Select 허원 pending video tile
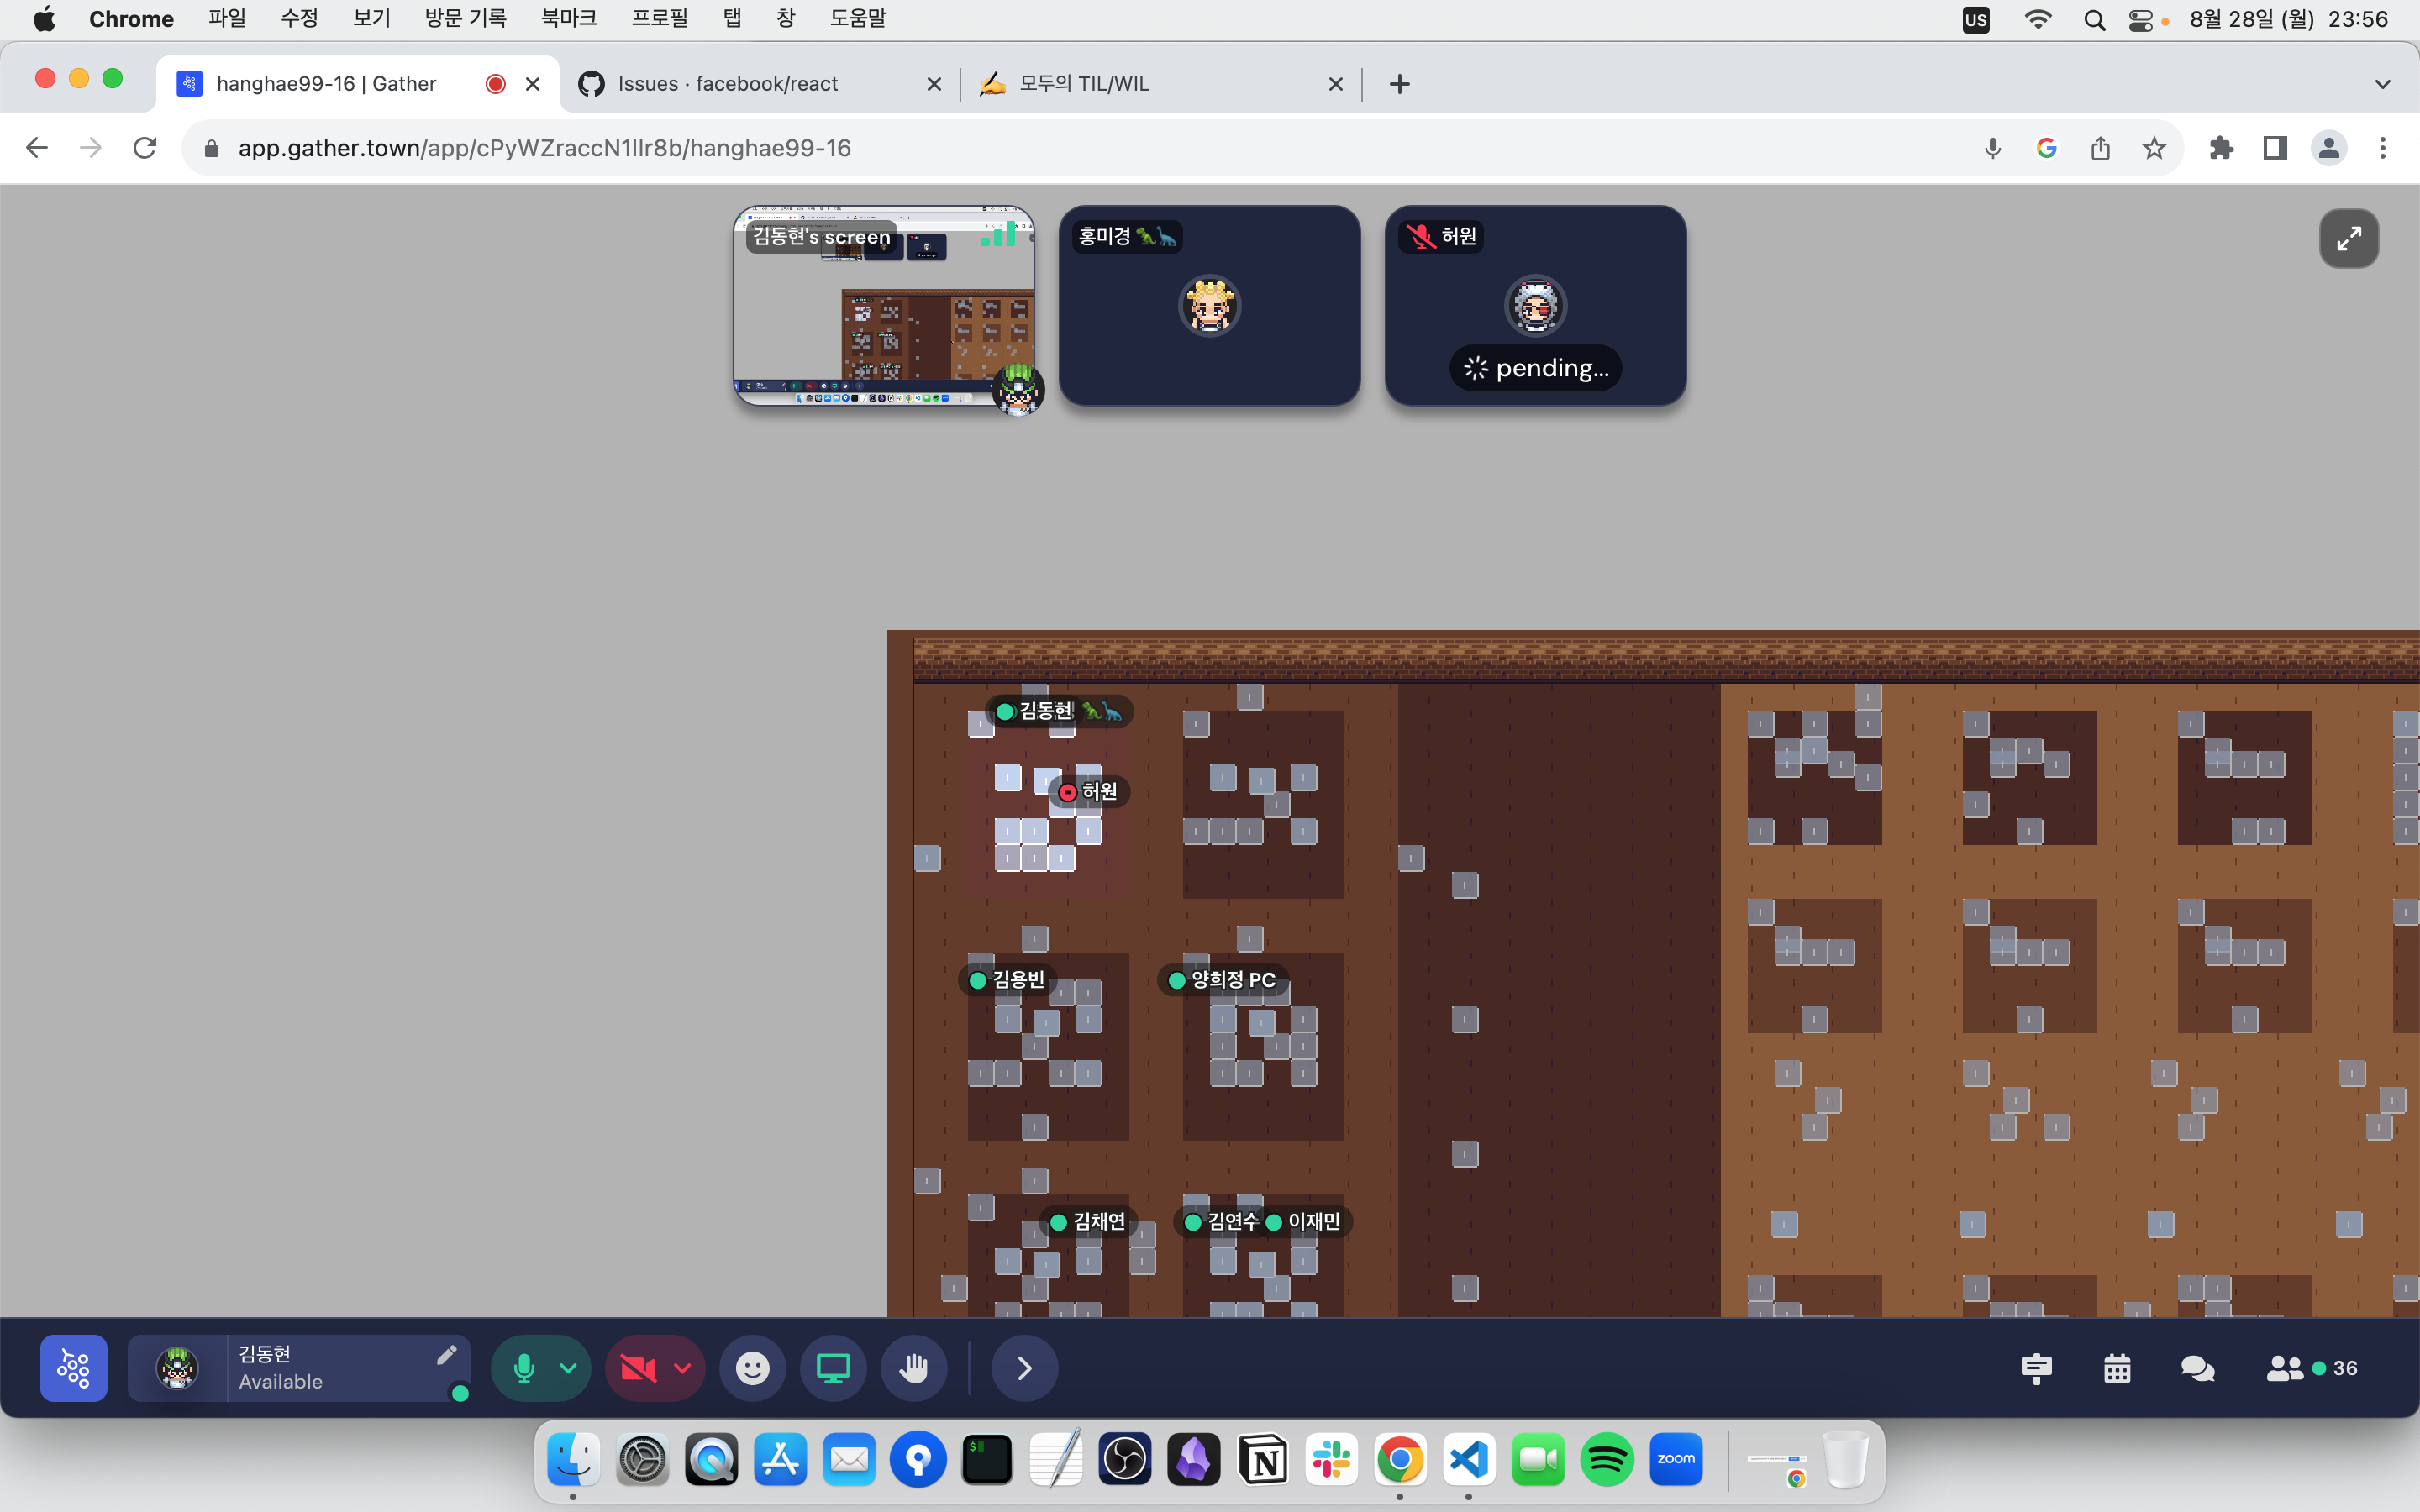The image size is (2420, 1512). coord(1535,305)
